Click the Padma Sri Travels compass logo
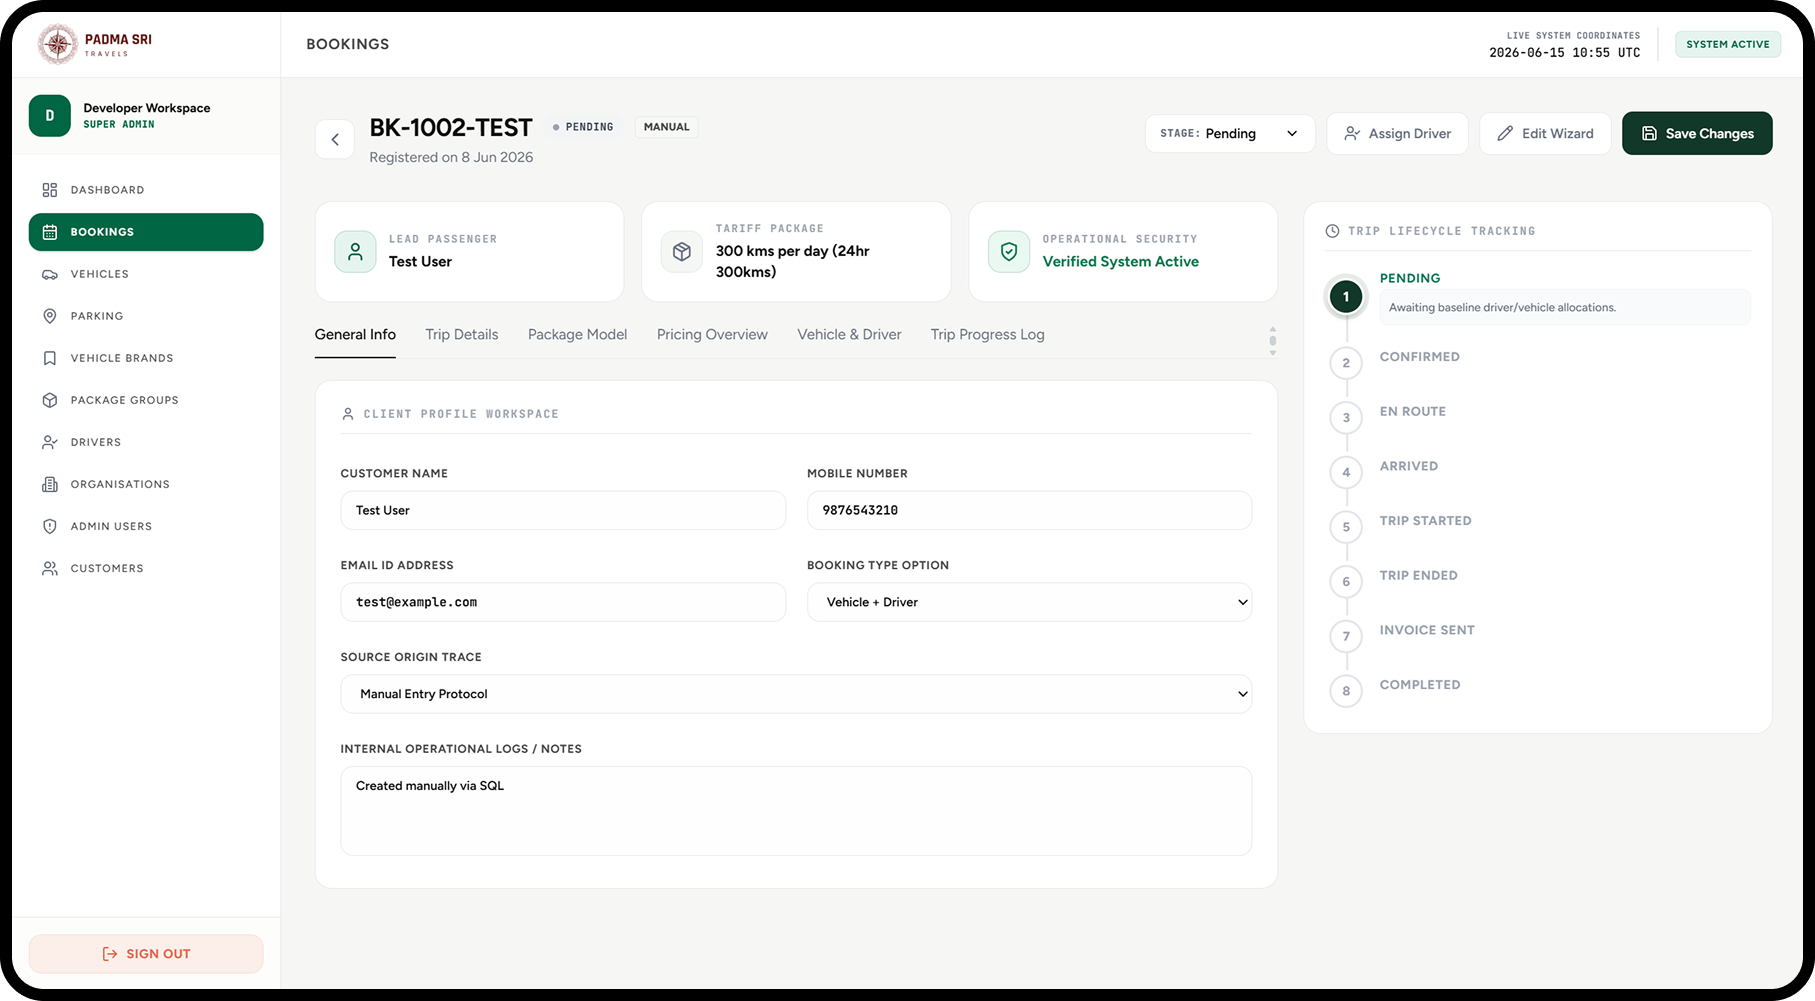 [57, 44]
